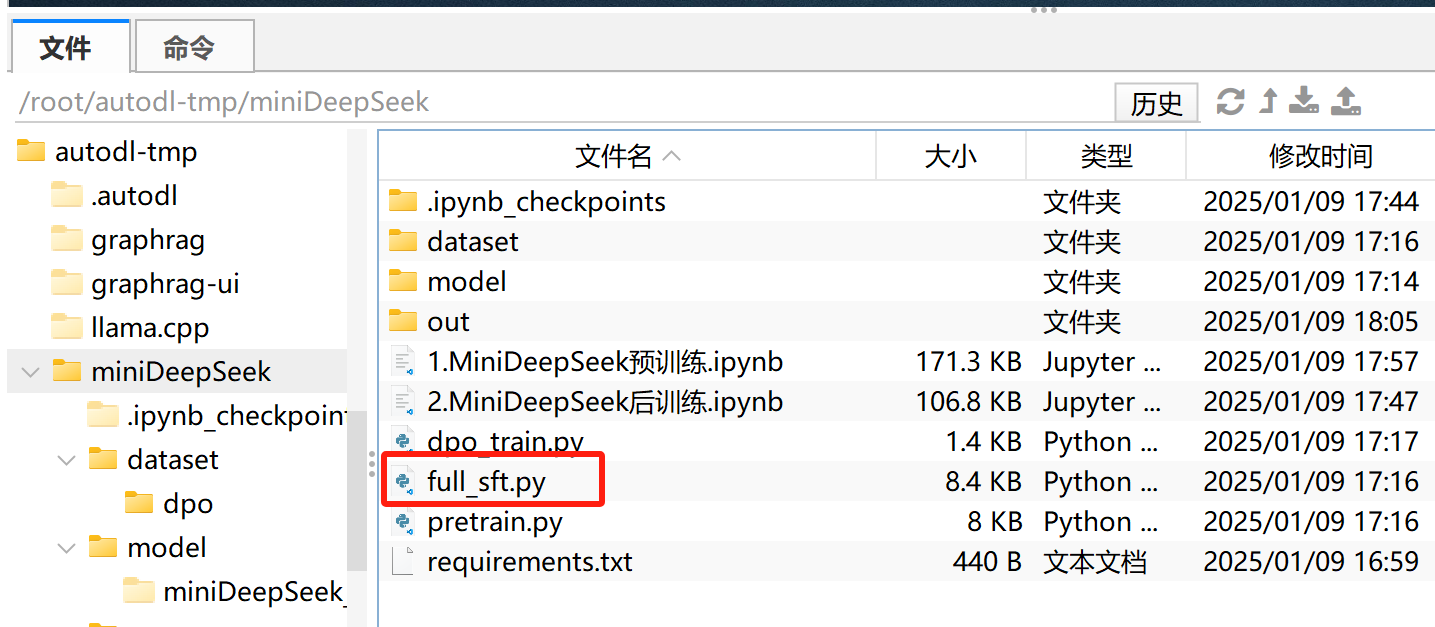Open the 历史 history button
This screenshot has height=627, width=1435.
(1156, 102)
